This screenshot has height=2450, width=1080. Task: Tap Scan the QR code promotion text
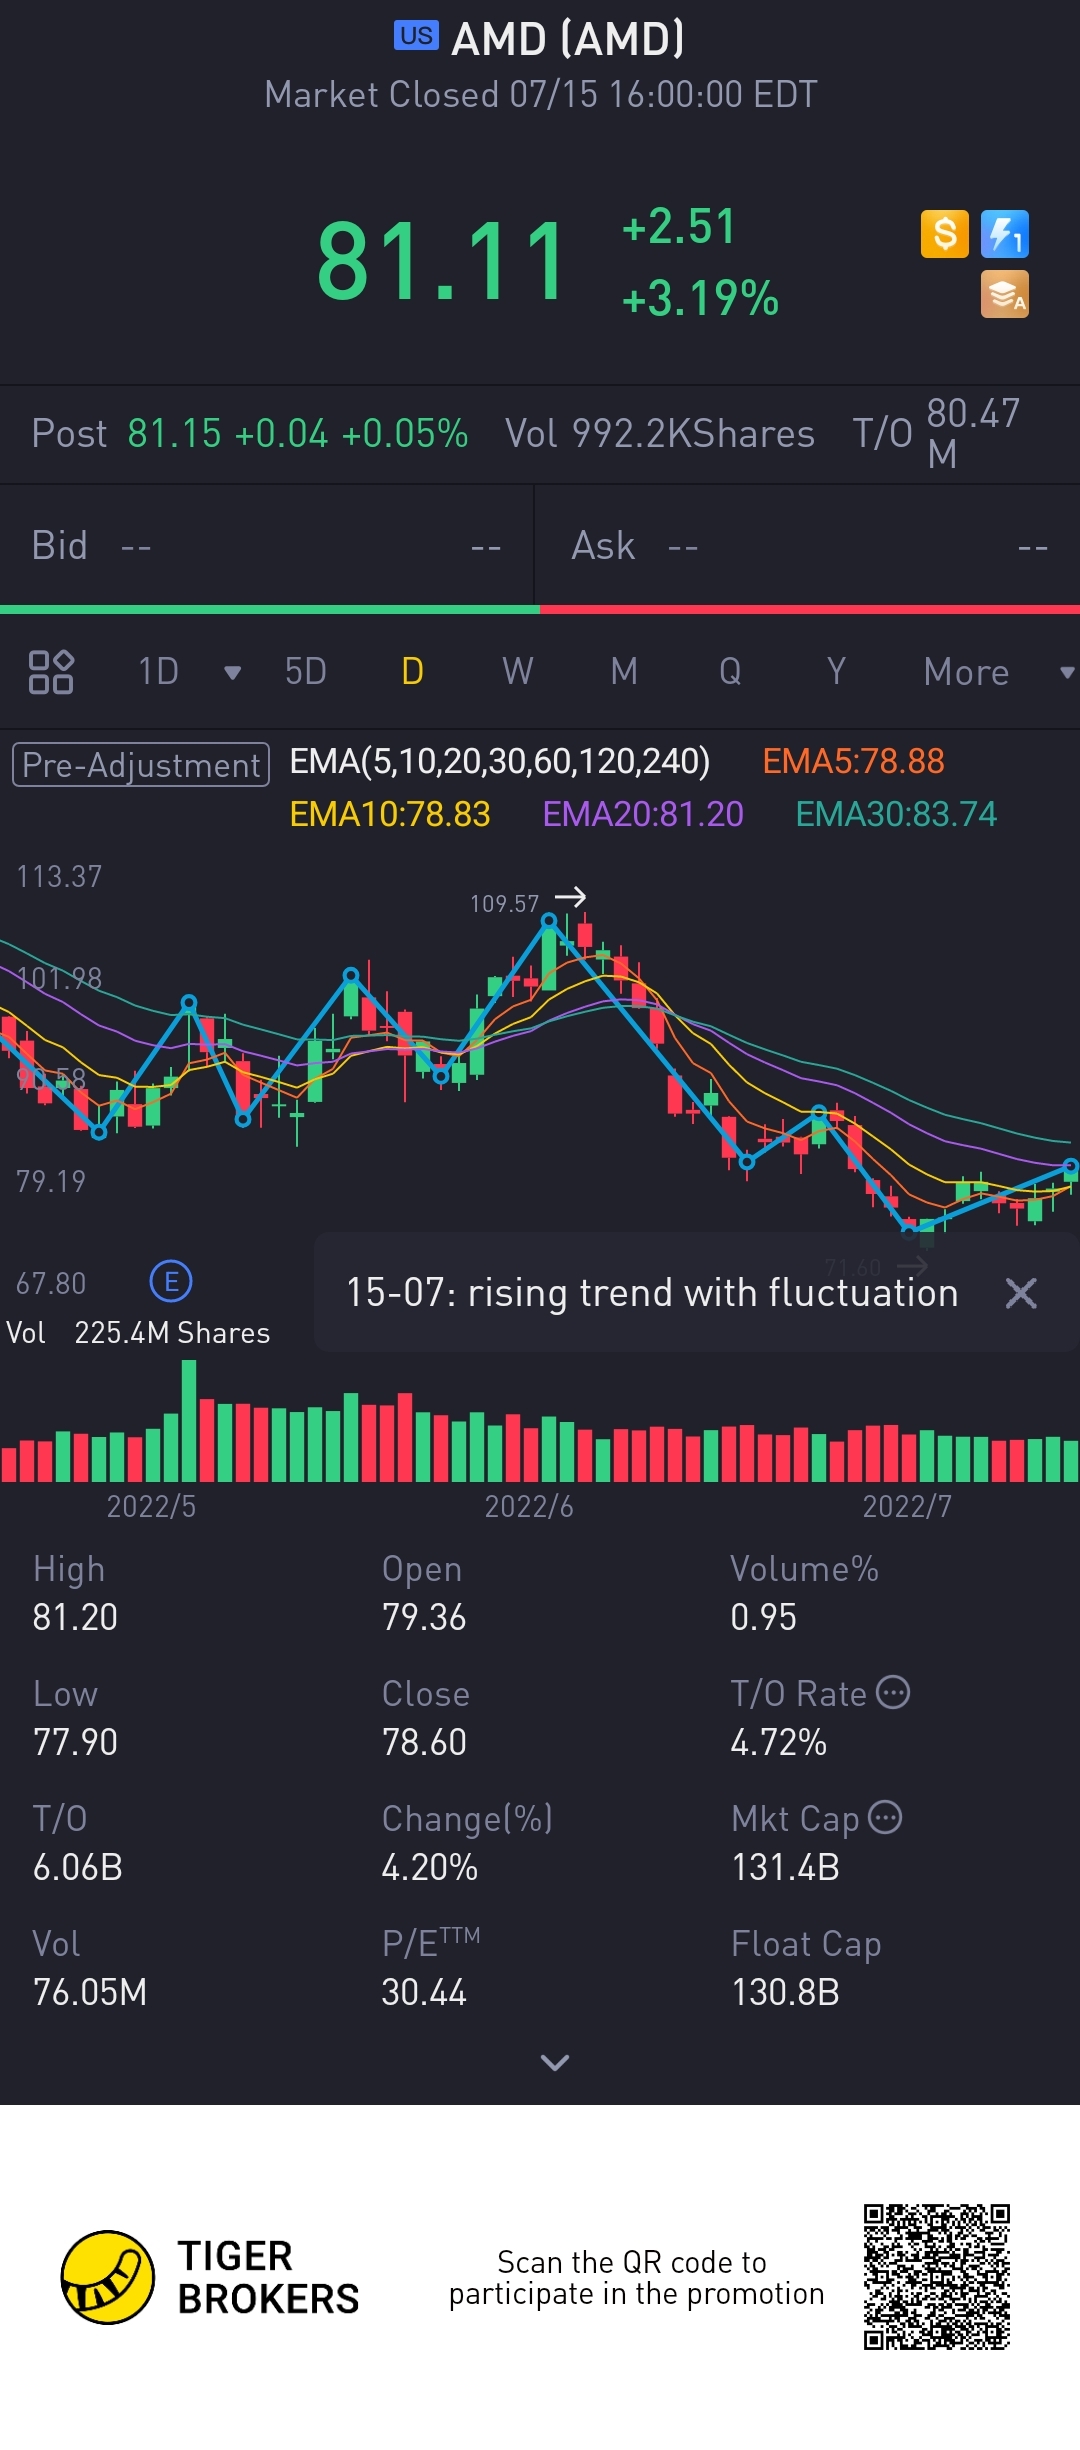point(636,2277)
